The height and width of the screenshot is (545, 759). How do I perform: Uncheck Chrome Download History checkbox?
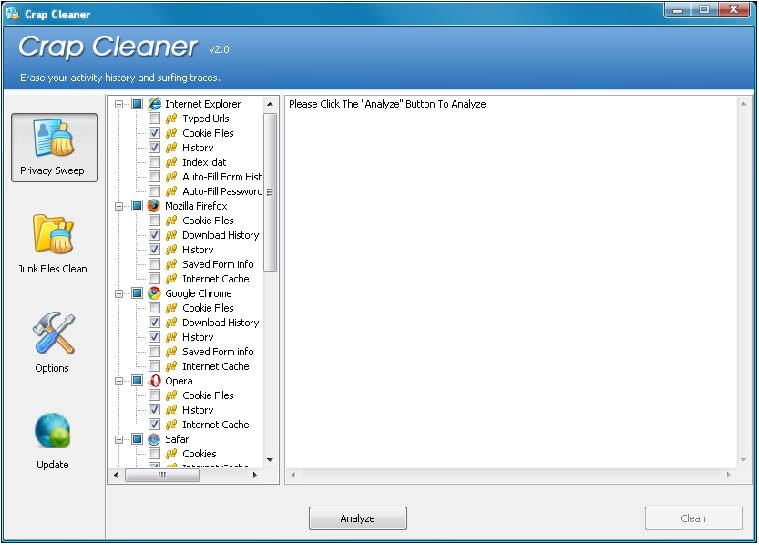pos(154,322)
